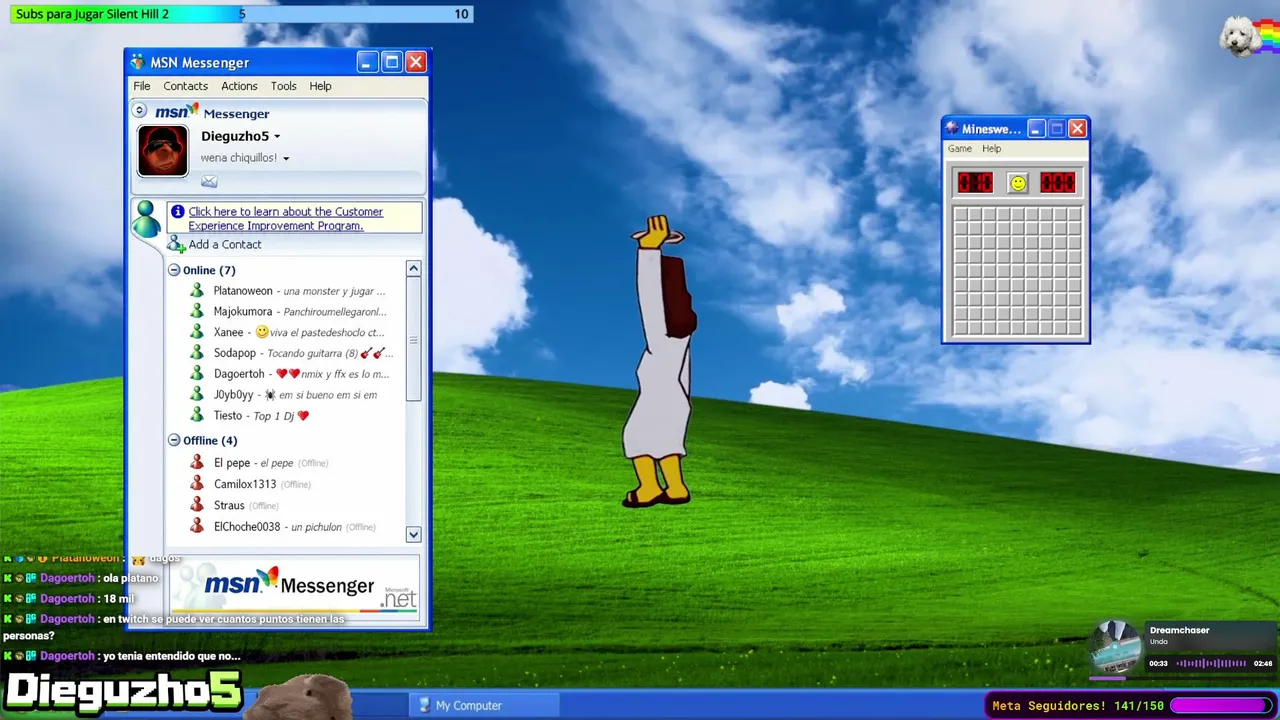Screen dimensions: 1280x720
Task: Click the contact list scrollbar up arrow
Action: click(413, 269)
